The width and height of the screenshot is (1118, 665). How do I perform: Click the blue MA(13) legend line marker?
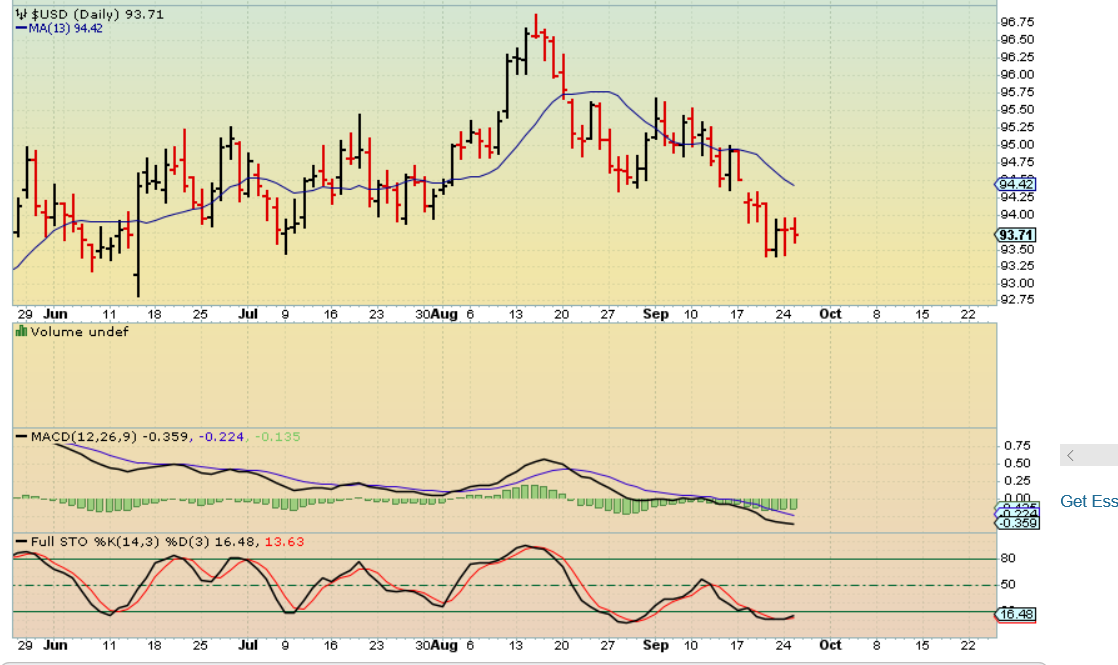coord(21,28)
